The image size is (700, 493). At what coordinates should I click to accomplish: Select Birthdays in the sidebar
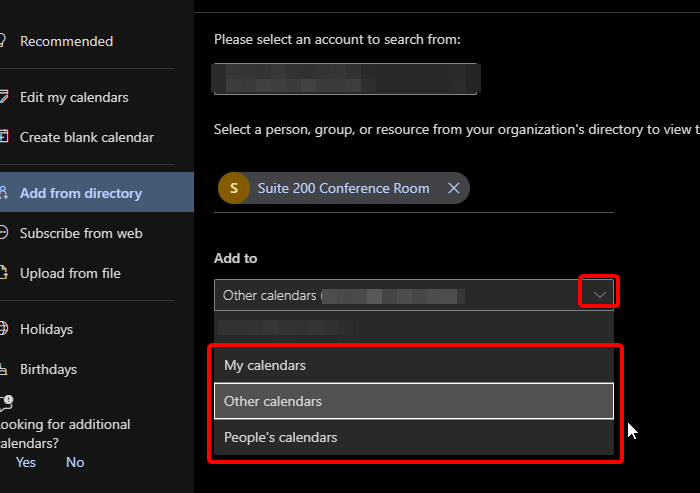point(48,369)
